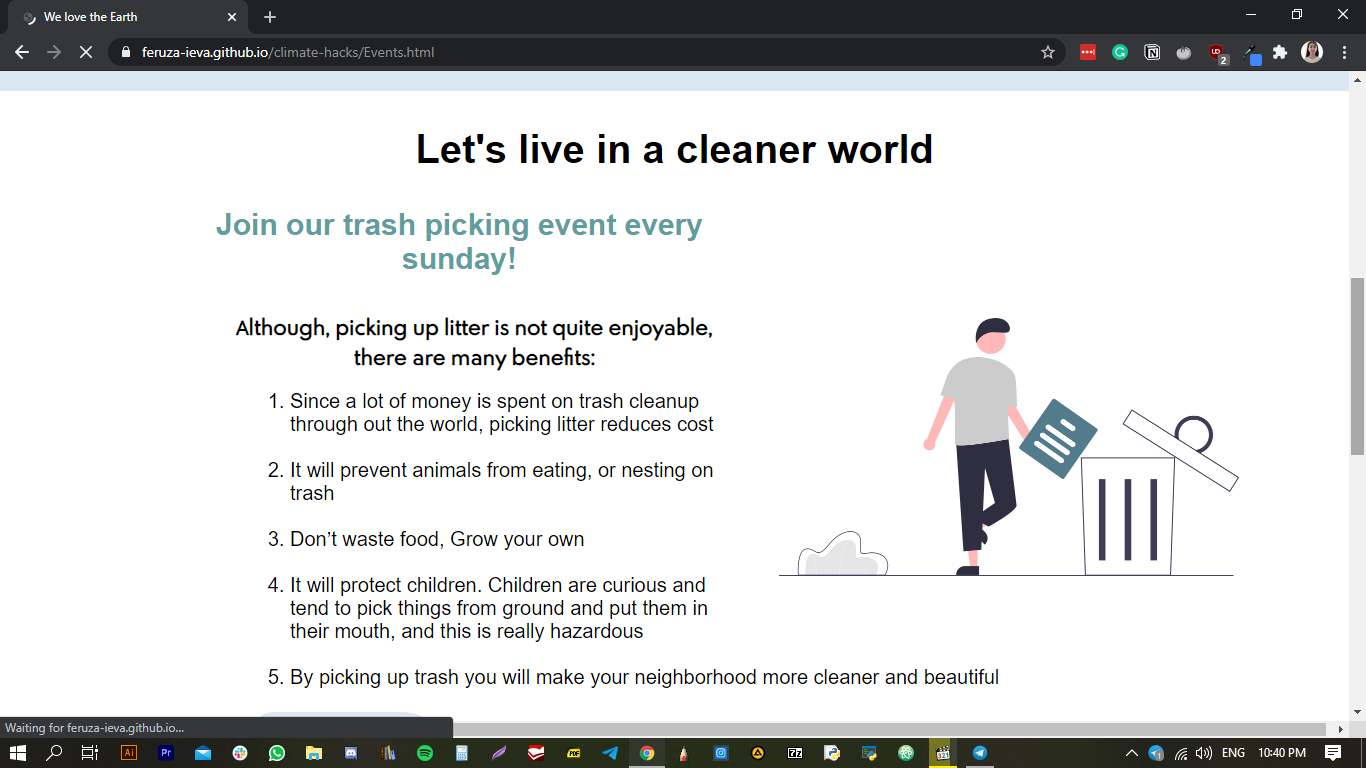Open the uBlock Origin extension
Viewport: 1366px width, 768px height.
[x=1217, y=53]
